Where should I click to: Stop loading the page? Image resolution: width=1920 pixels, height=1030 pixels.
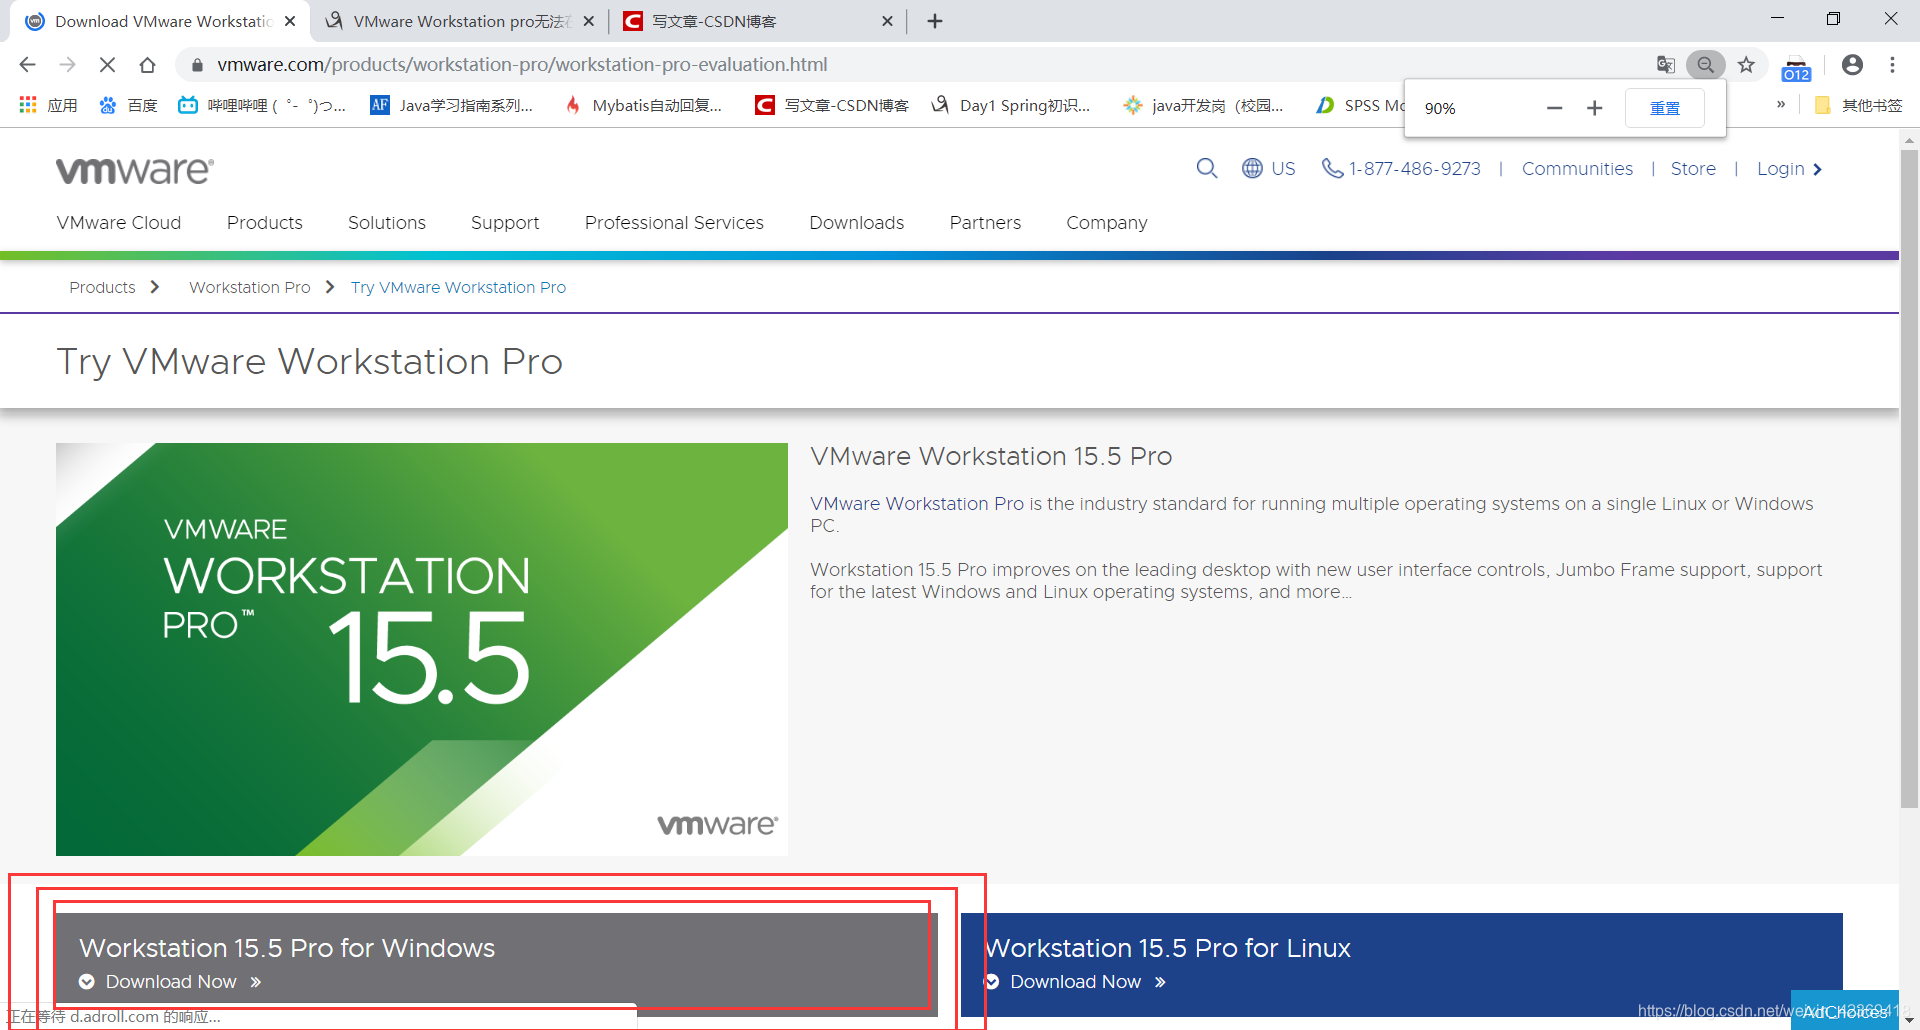point(107,65)
